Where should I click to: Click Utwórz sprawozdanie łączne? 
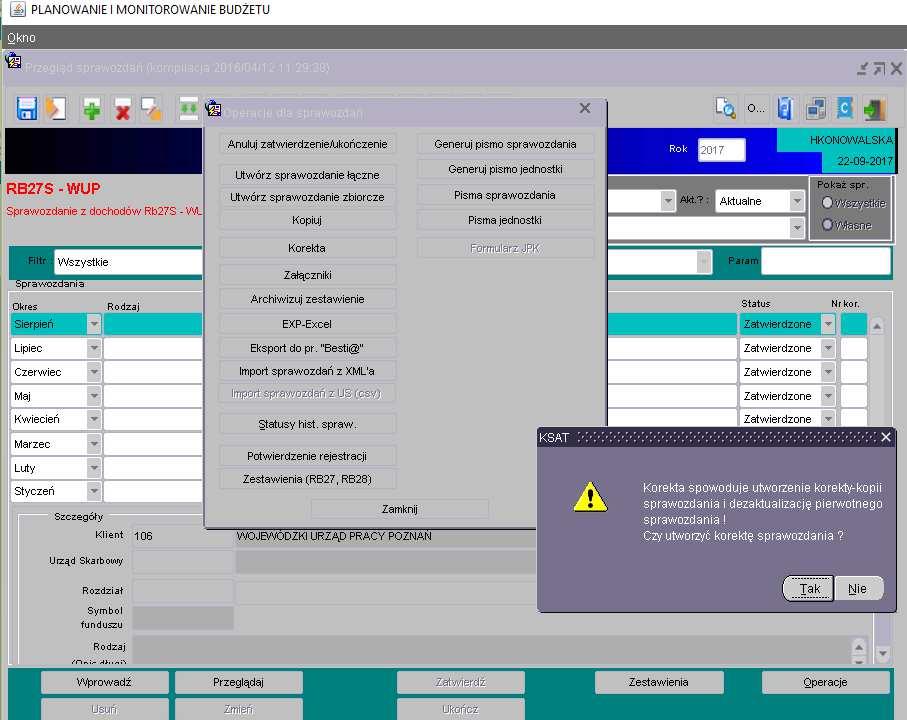[x=307, y=175]
